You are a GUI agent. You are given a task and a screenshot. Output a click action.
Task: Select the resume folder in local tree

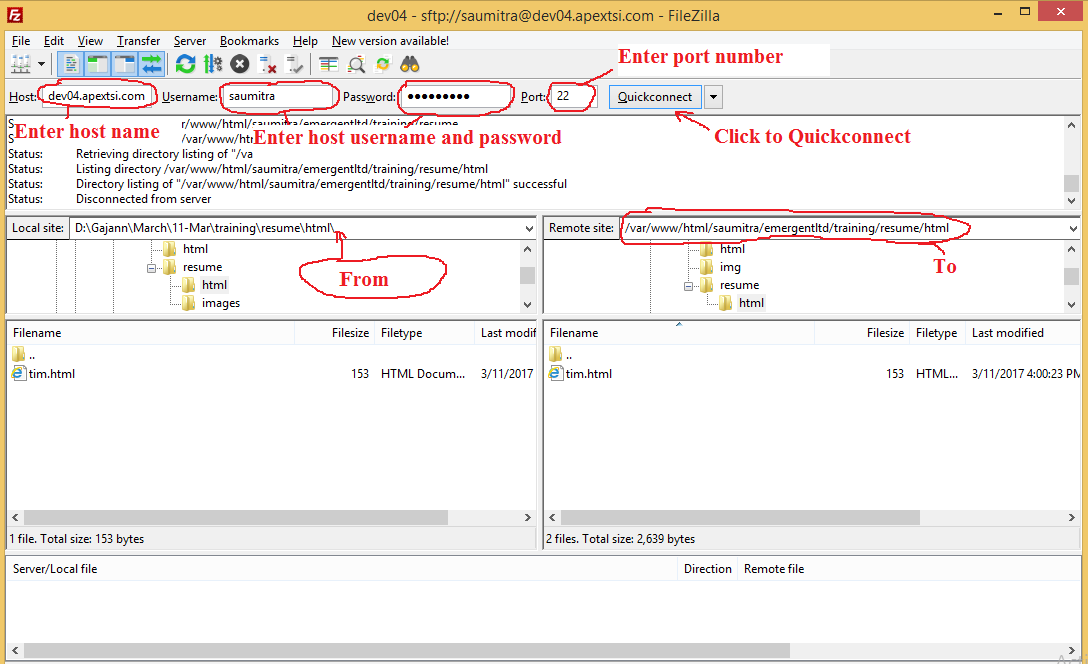[x=203, y=267]
